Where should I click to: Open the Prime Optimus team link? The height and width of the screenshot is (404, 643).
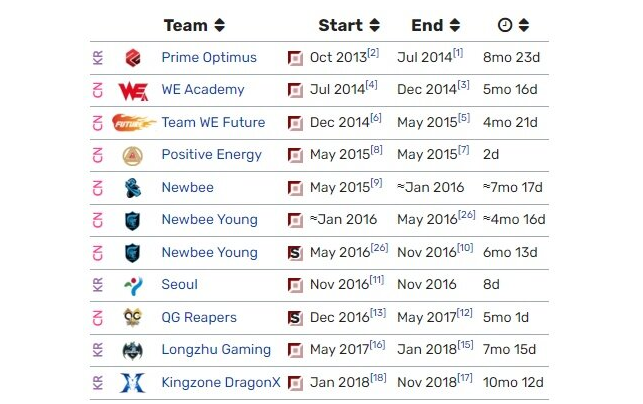tap(209, 57)
